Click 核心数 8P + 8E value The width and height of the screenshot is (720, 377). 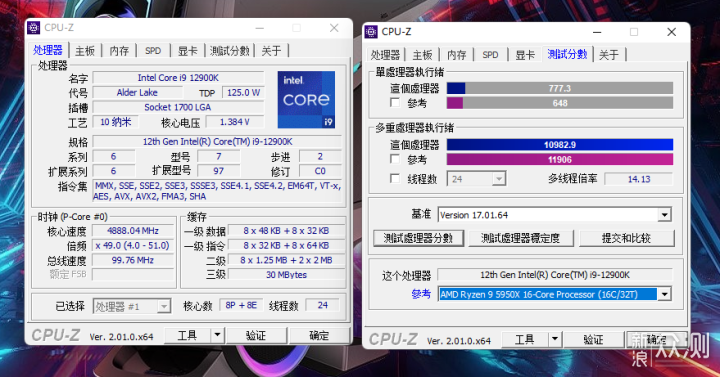(241, 305)
